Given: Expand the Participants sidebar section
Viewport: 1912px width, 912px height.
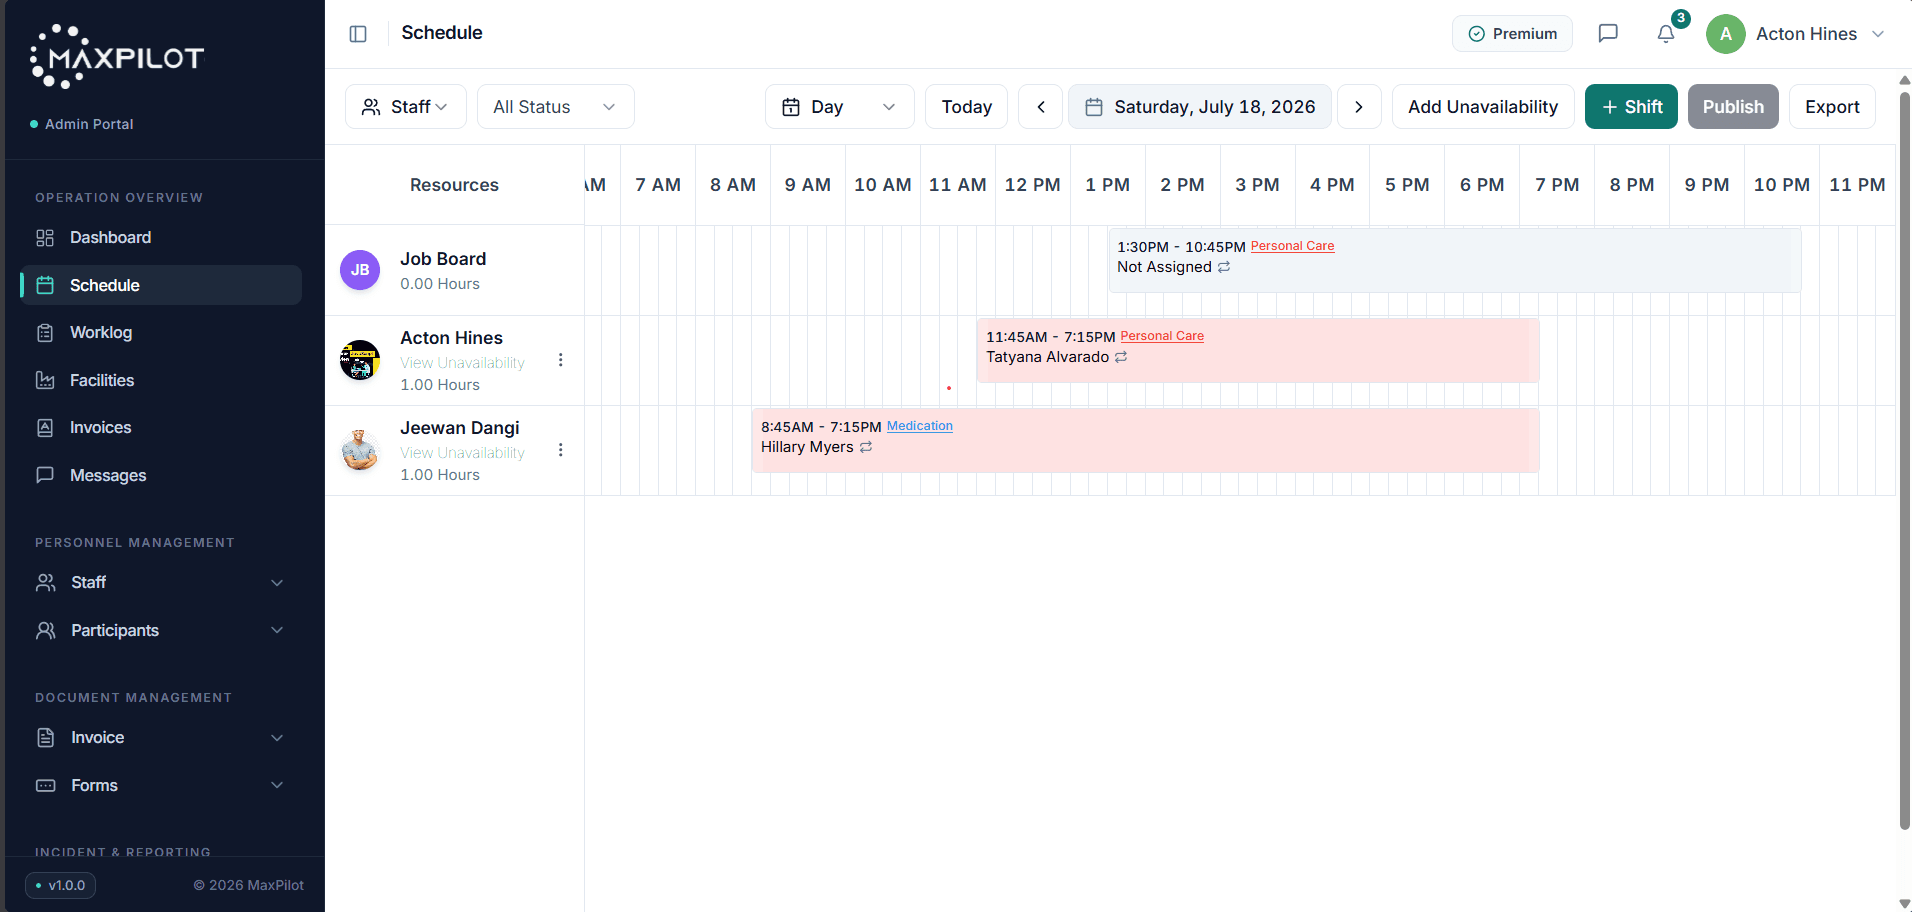Looking at the screenshot, I should (x=161, y=630).
